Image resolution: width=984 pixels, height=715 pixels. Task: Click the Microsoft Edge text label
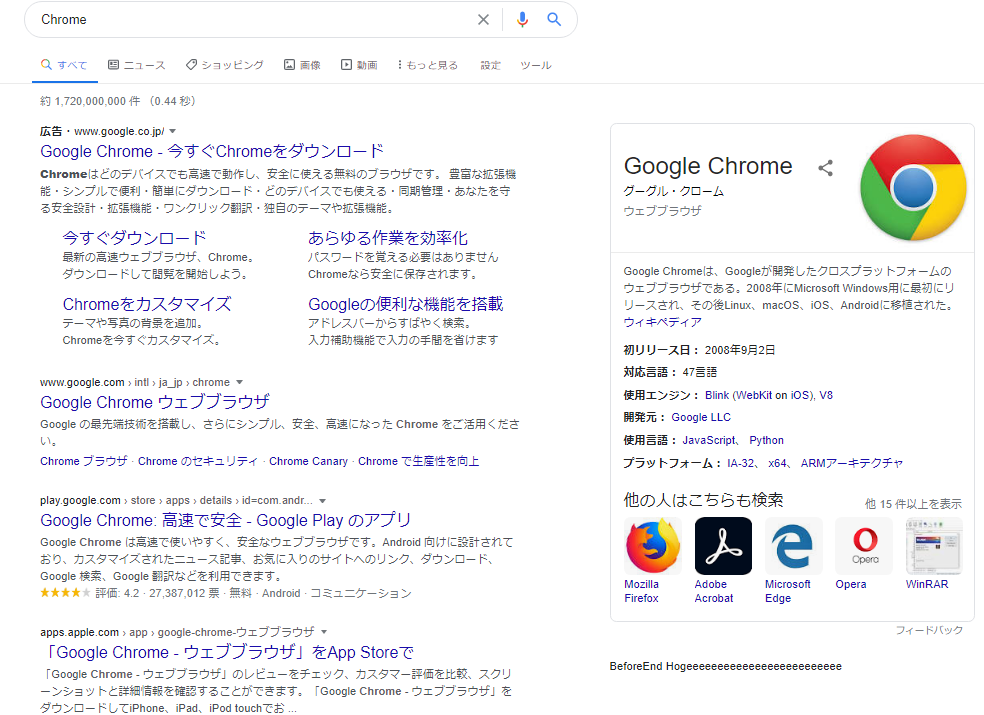(788, 591)
